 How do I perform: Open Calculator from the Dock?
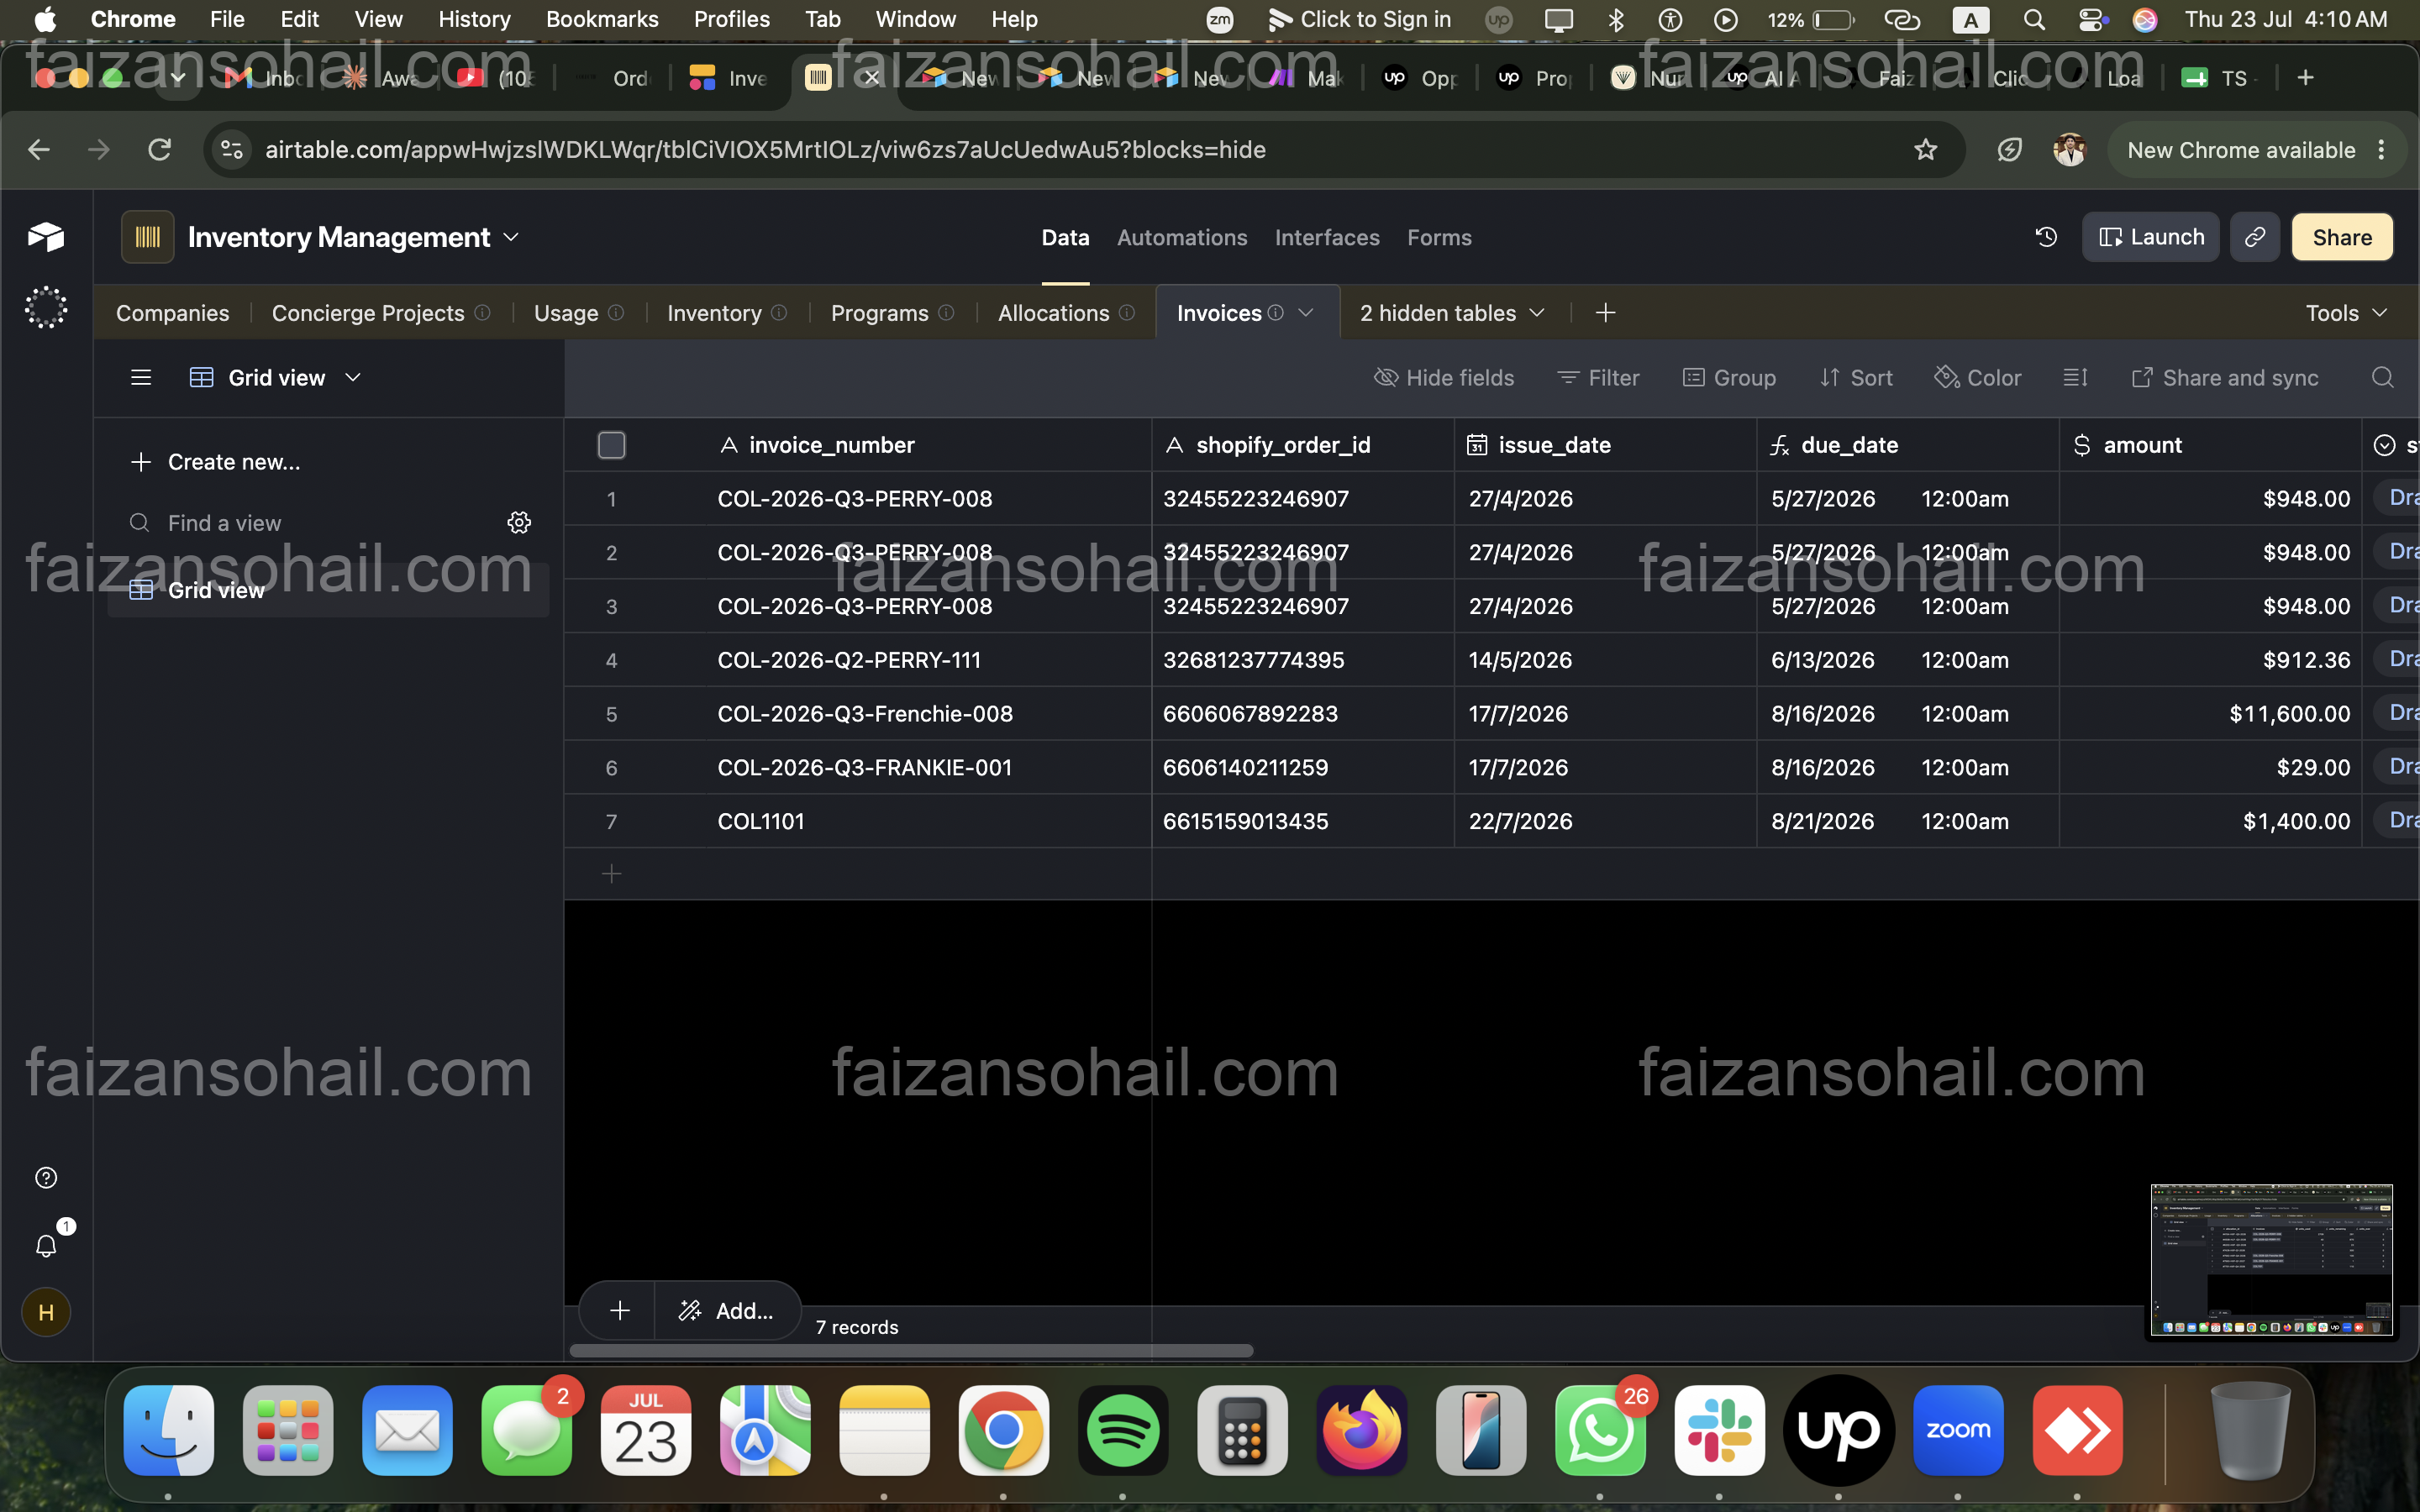[x=1242, y=1429]
